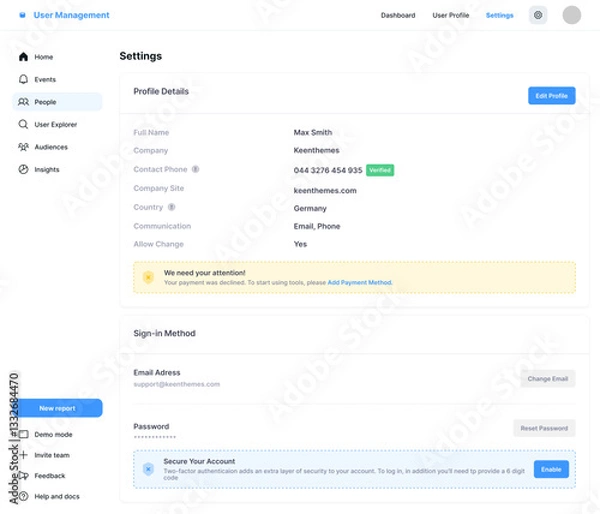
Task: Open the user avatar in header
Action: [x=571, y=15]
